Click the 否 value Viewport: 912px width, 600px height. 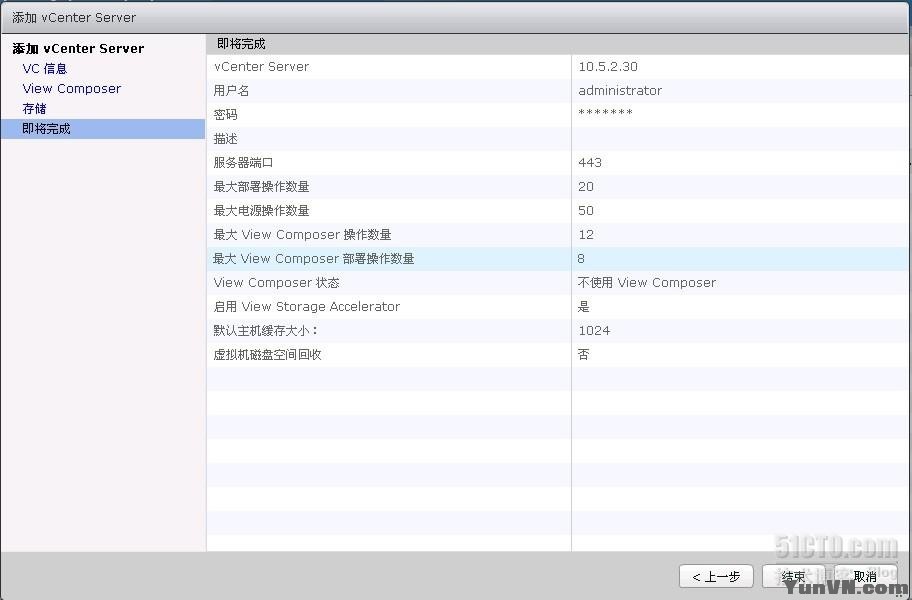pyautogui.click(x=583, y=355)
